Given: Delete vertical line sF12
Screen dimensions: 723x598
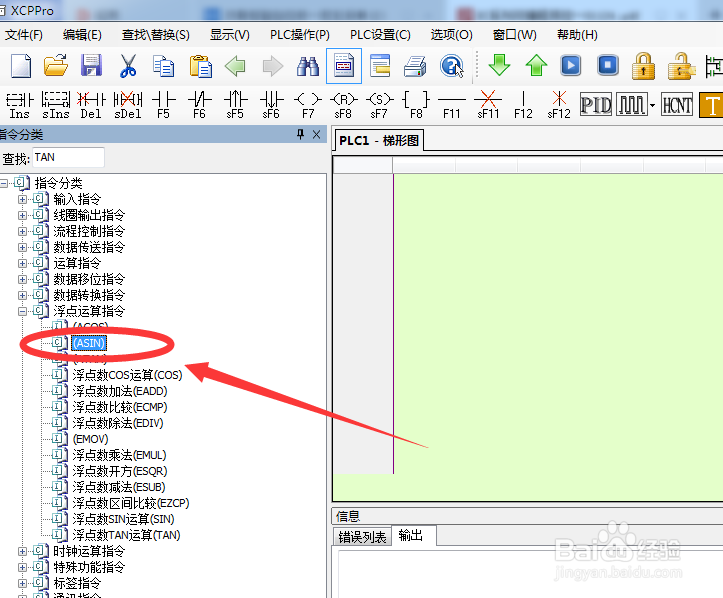Looking at the screenshot, I should click(559, 105).
